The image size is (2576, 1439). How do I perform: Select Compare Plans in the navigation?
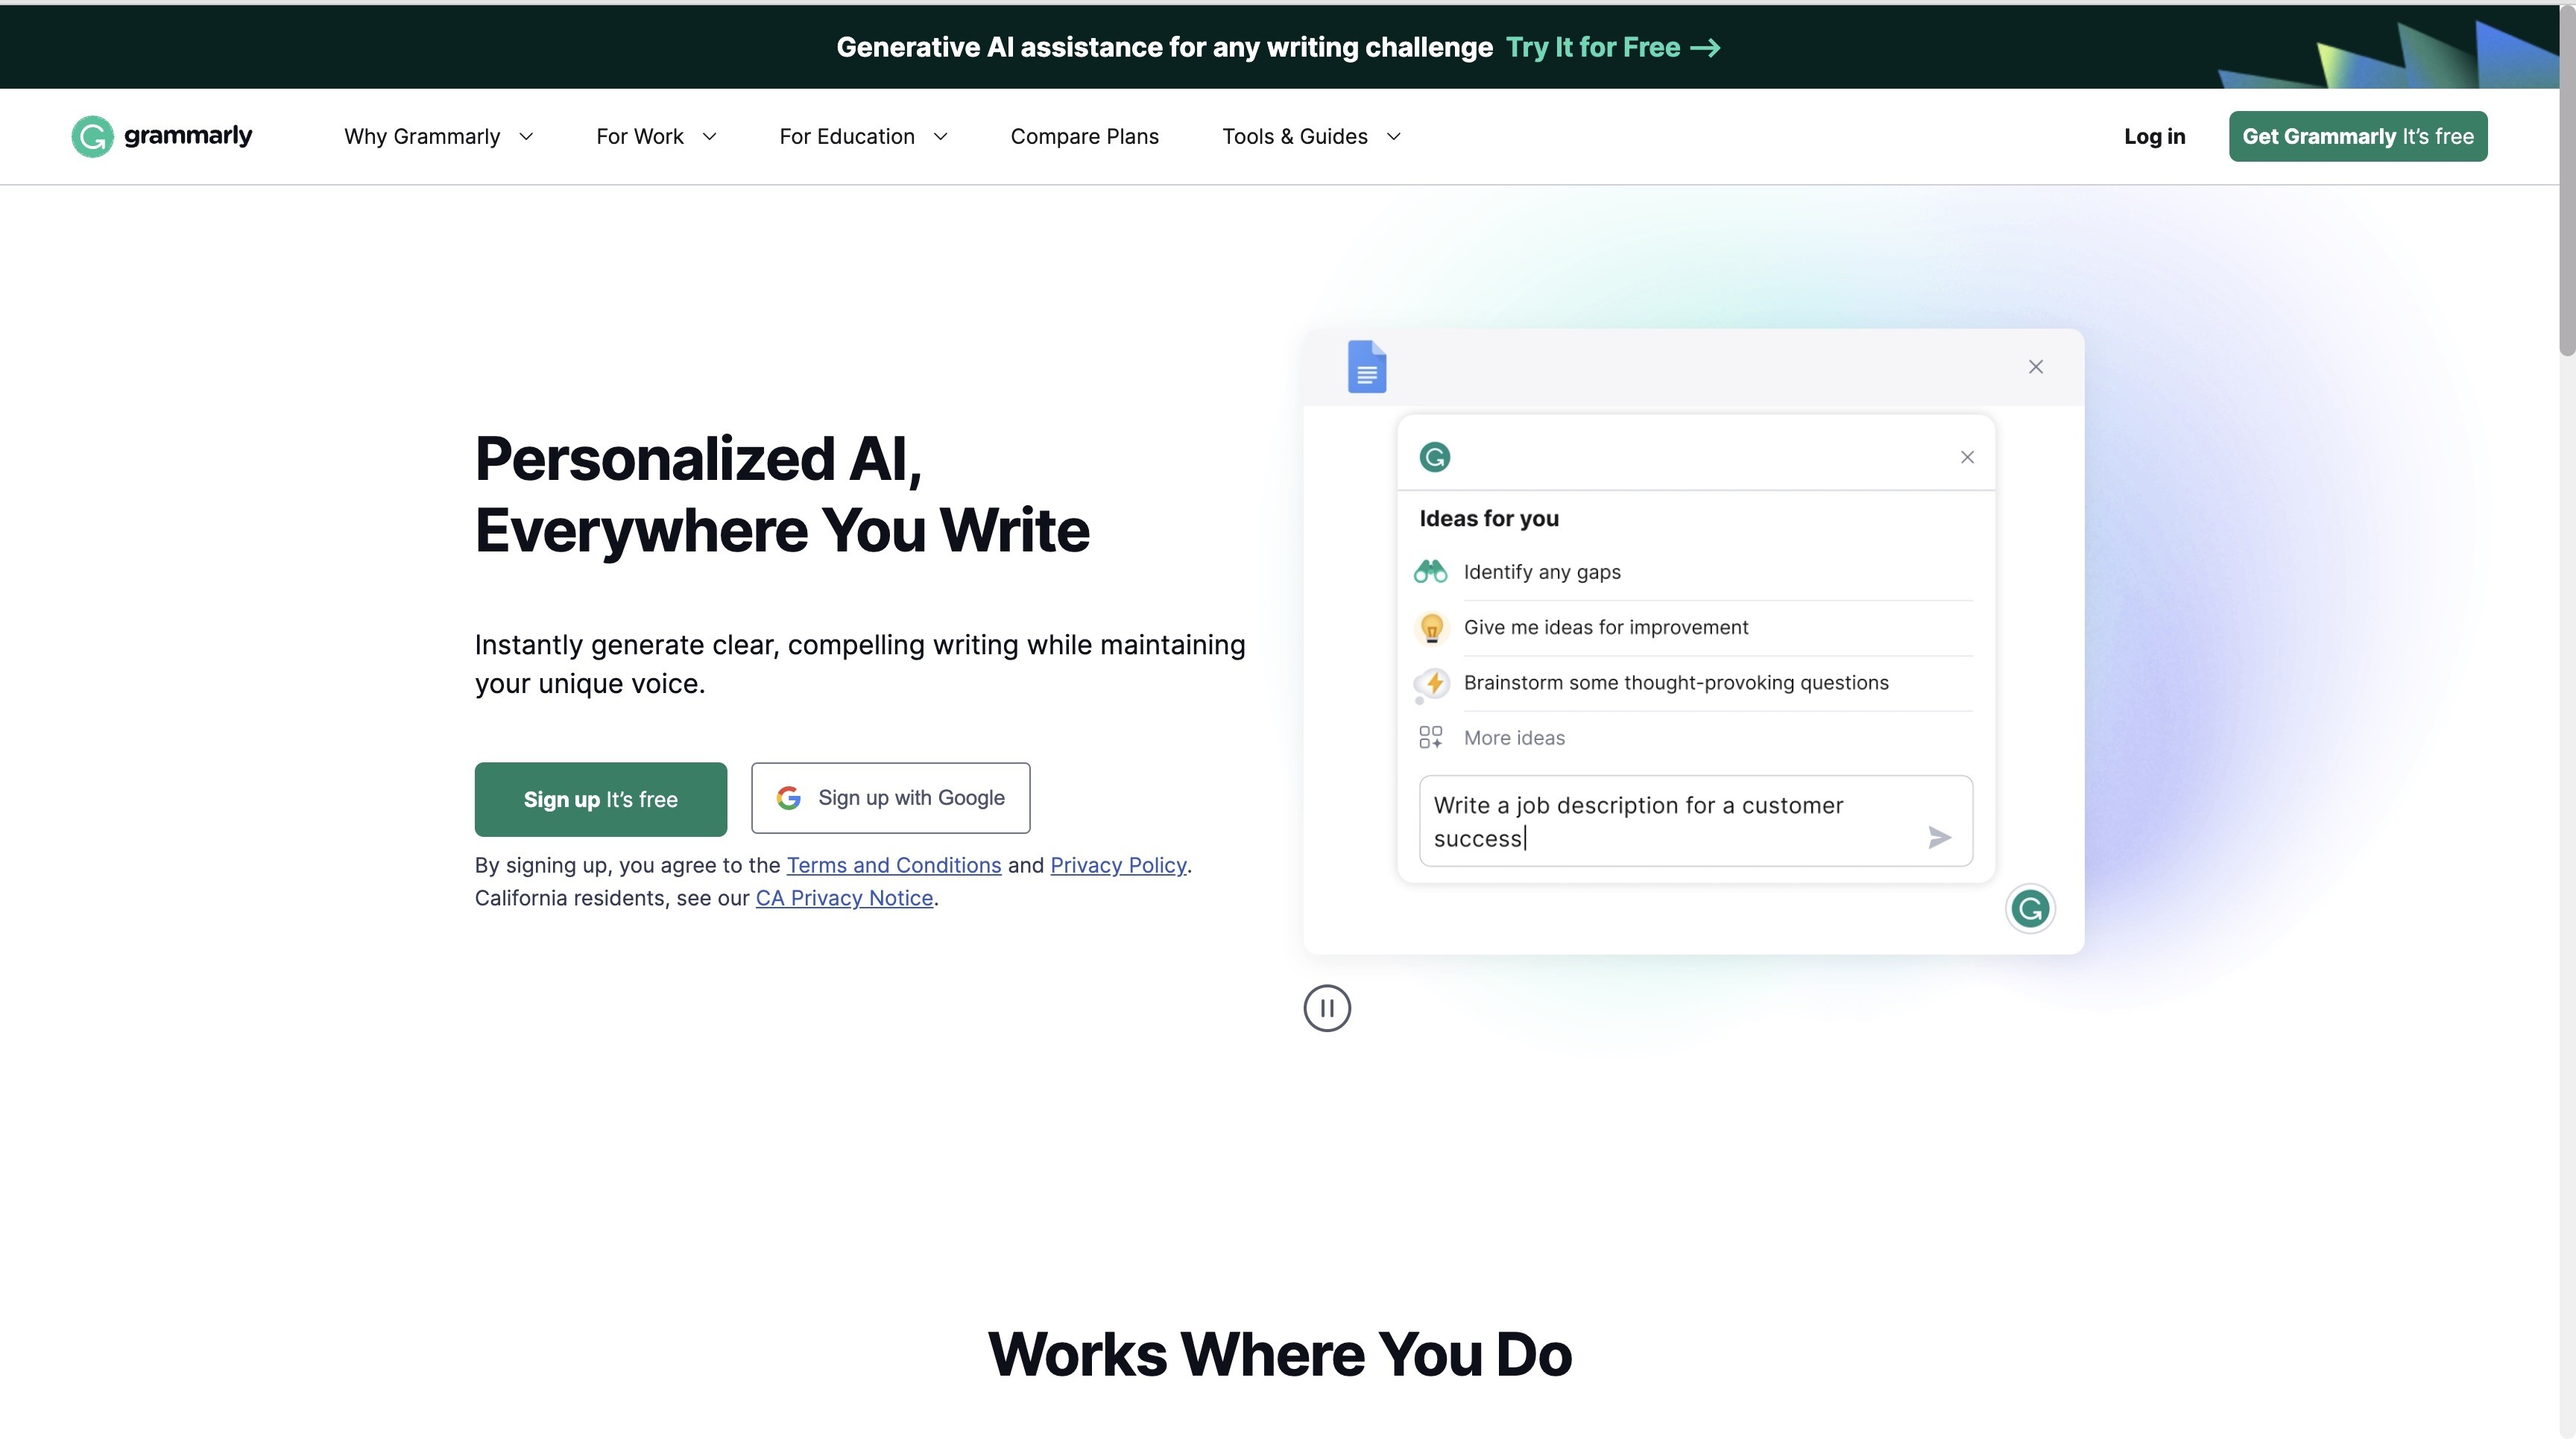(1084, 136)
